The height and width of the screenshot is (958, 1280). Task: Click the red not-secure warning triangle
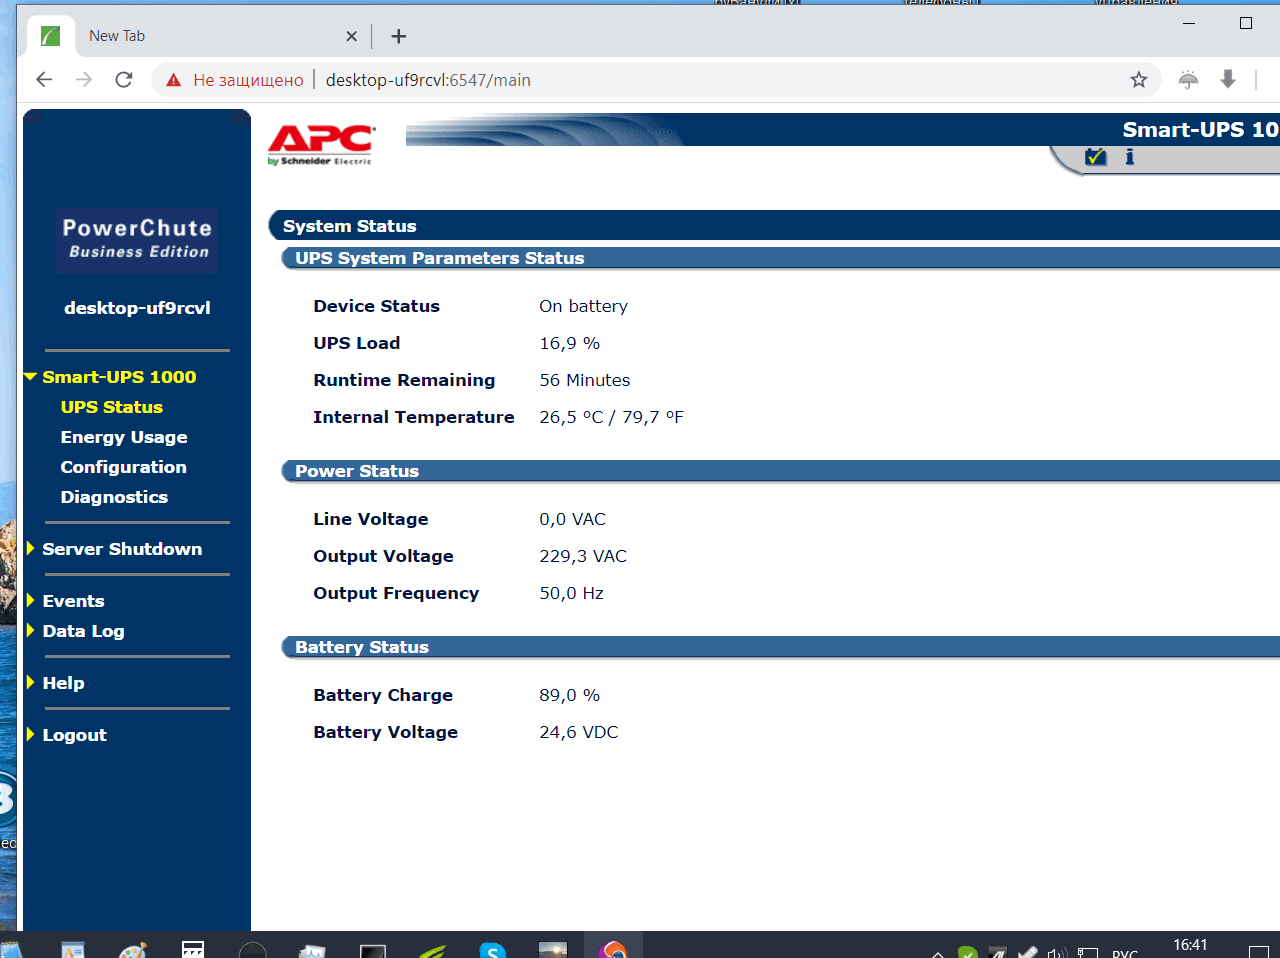pos(174,80)
